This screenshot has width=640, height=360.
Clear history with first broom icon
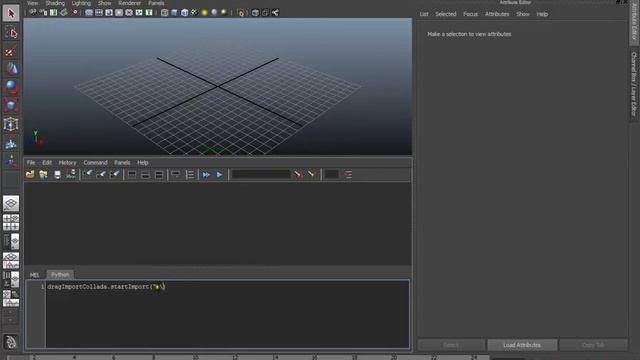(87, 175)
